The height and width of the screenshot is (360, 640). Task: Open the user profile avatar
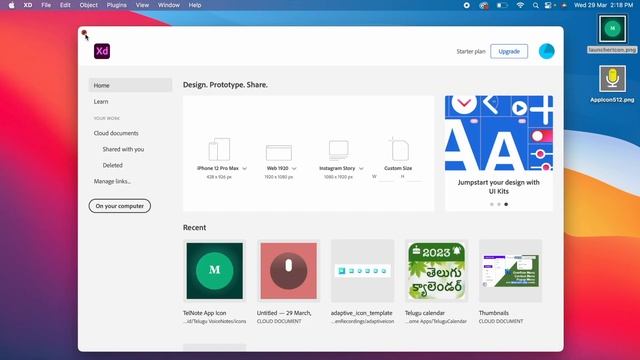[x=547, y=51]
